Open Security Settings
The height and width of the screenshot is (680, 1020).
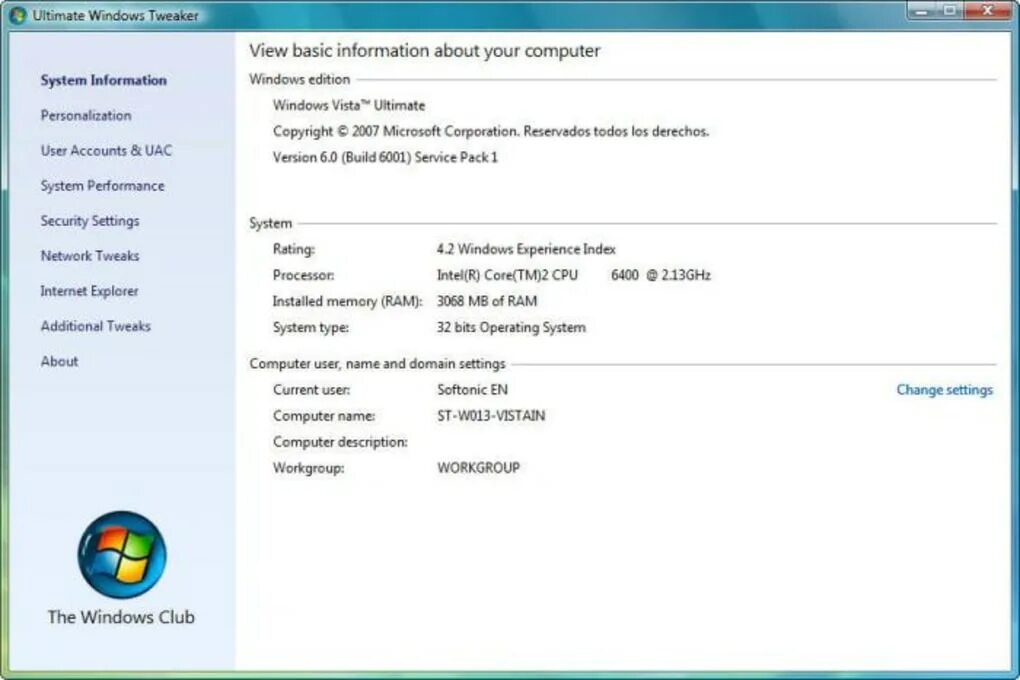(x=90, y=221)
